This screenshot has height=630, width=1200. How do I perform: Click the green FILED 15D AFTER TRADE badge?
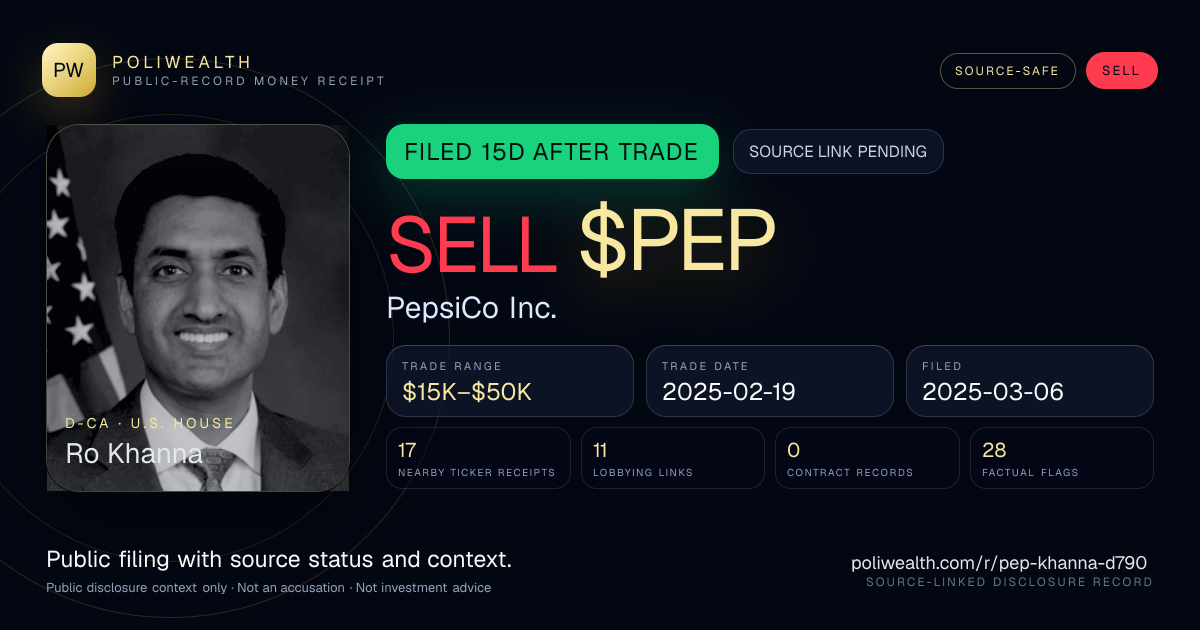click(x=552, y=152)
